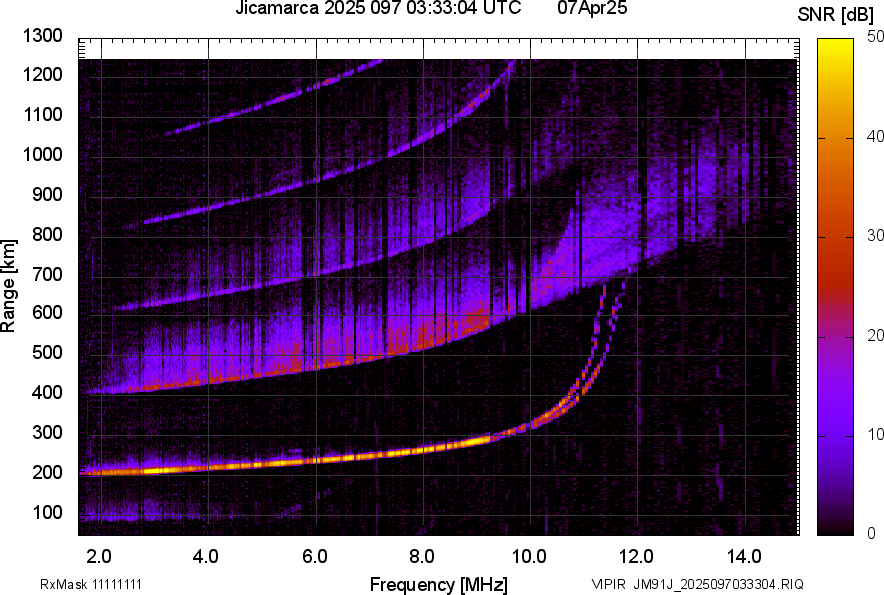Image resolution: width=884 pixels, height=595 pixels.
Task: Click the colorbar tick label '10'
Action: click(876, 435)
